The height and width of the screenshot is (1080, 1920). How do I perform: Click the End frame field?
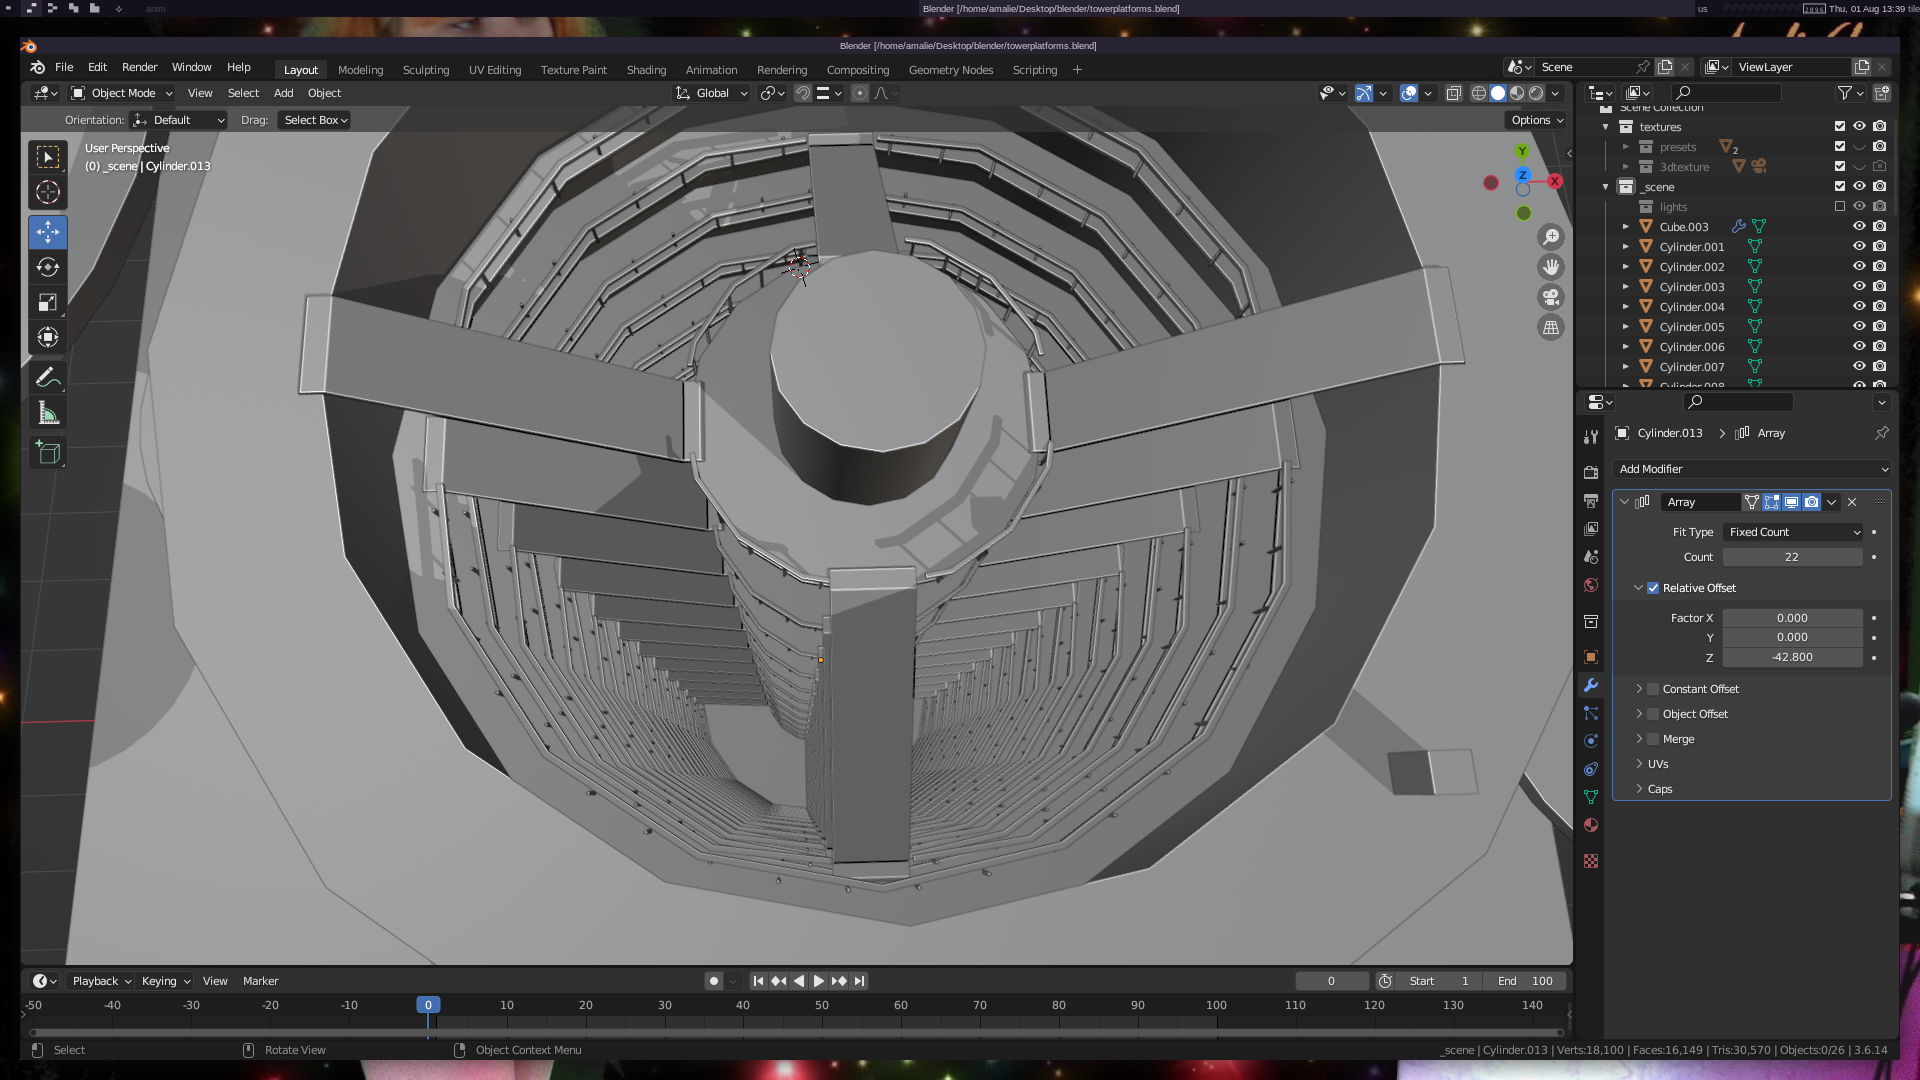coord(1525,981)
